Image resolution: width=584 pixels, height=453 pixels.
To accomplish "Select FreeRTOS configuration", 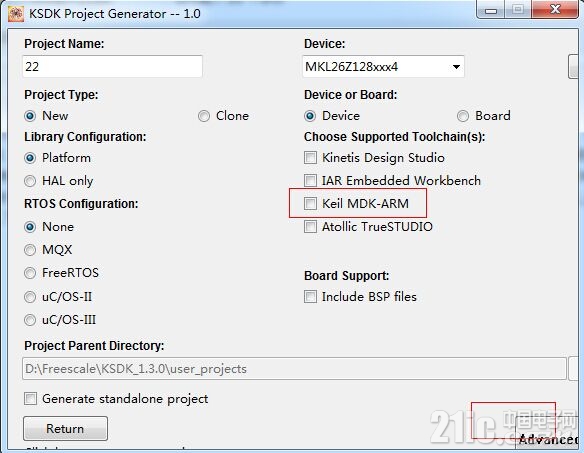I will 30,273.
